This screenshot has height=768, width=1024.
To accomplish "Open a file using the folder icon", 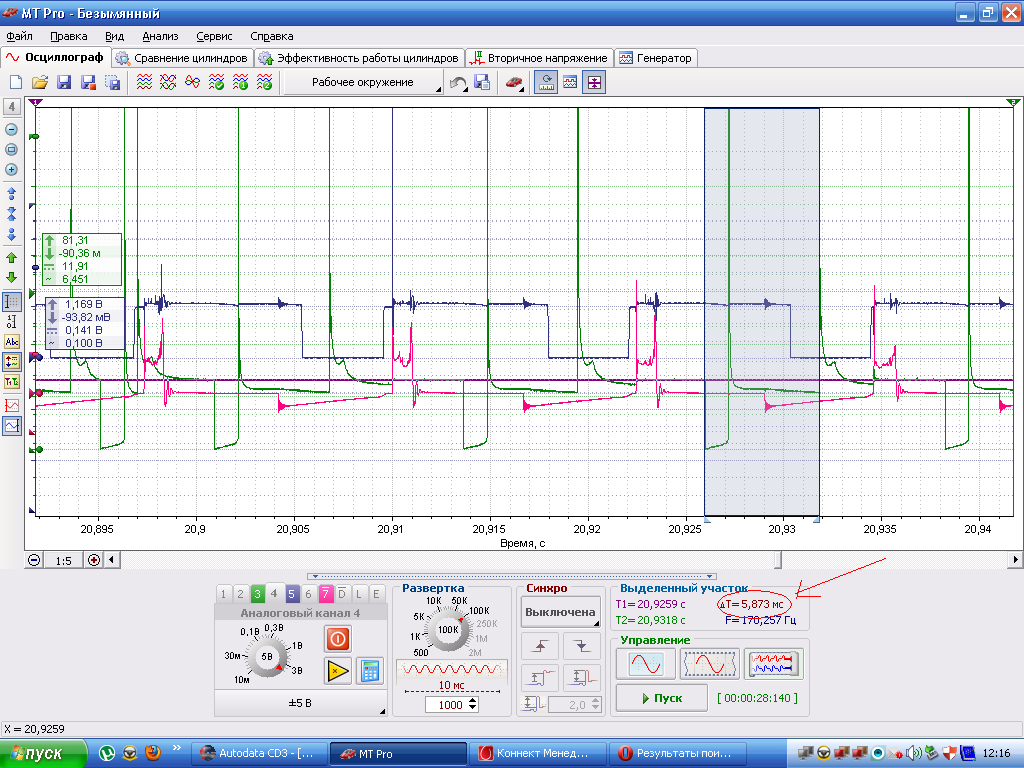I will coord(40,82).
